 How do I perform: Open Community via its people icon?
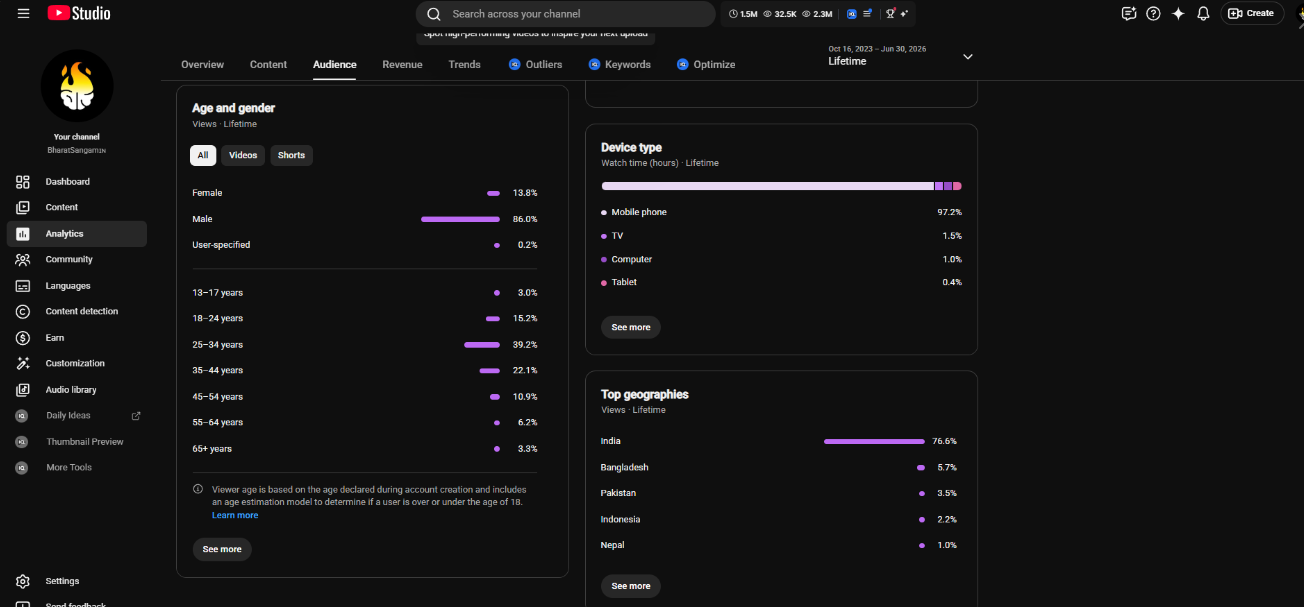23,259
